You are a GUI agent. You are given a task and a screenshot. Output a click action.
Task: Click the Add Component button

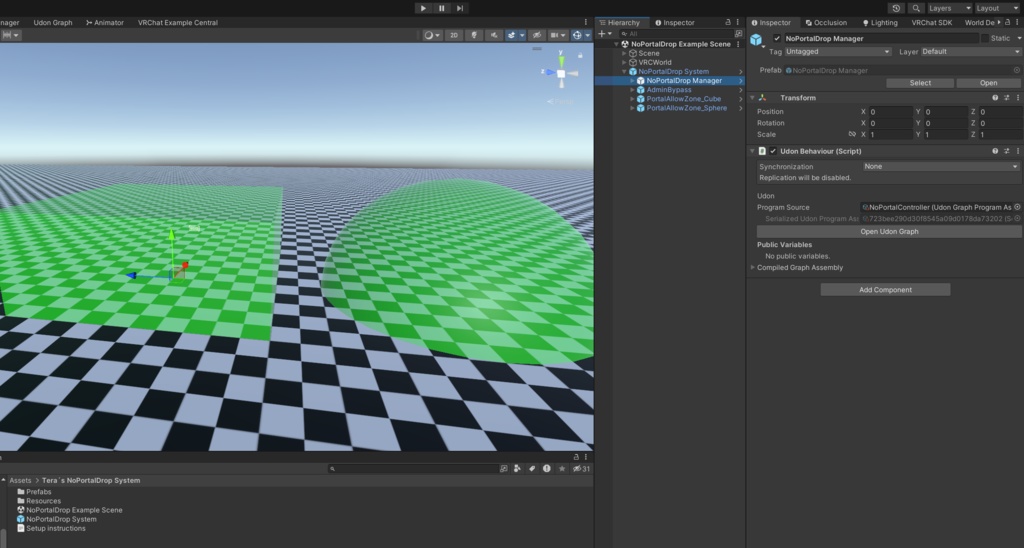(885, 290)
